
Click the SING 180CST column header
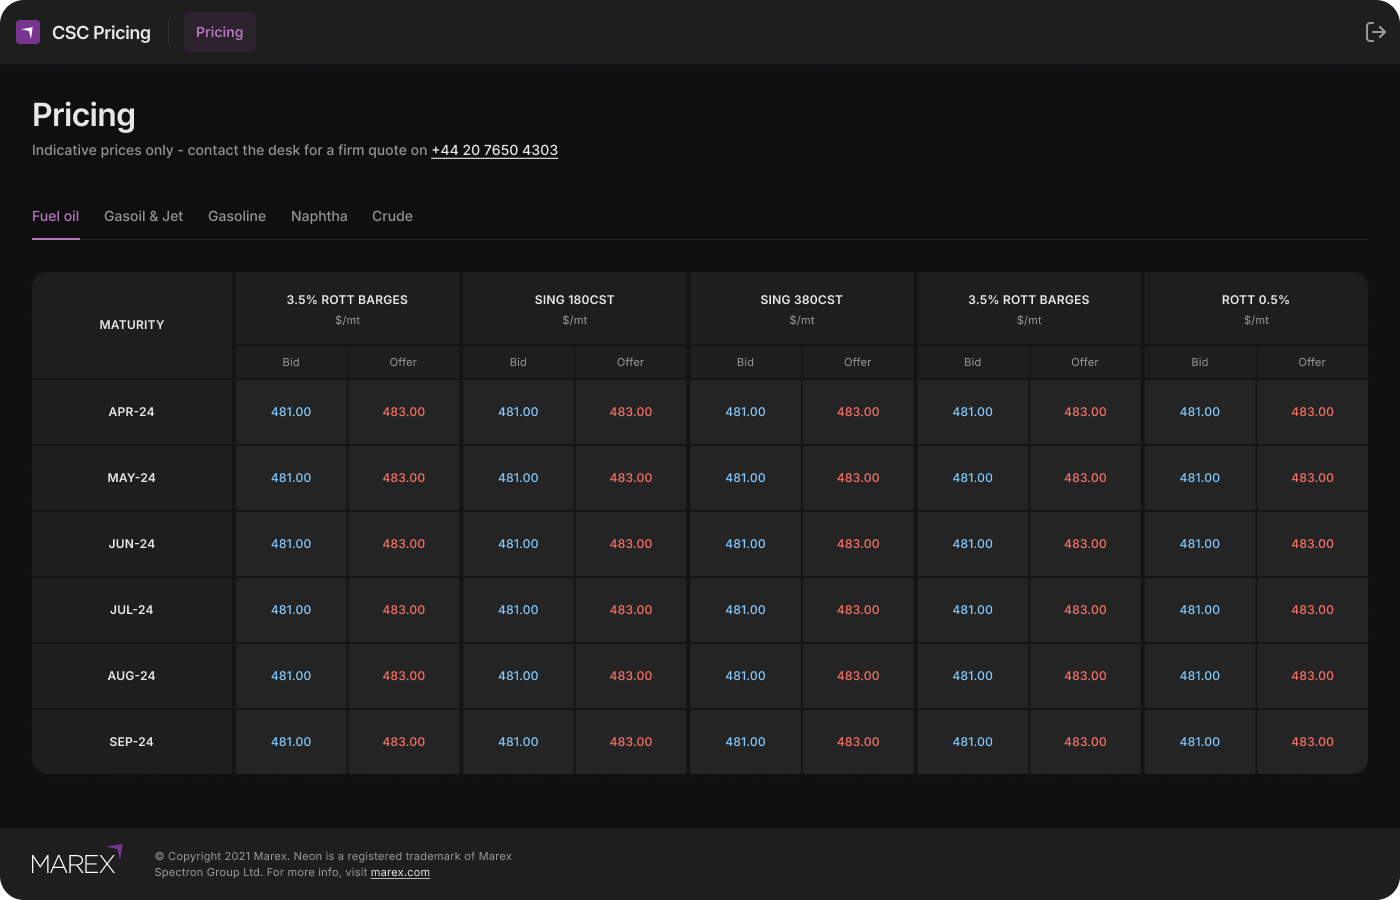click(575, 309)
